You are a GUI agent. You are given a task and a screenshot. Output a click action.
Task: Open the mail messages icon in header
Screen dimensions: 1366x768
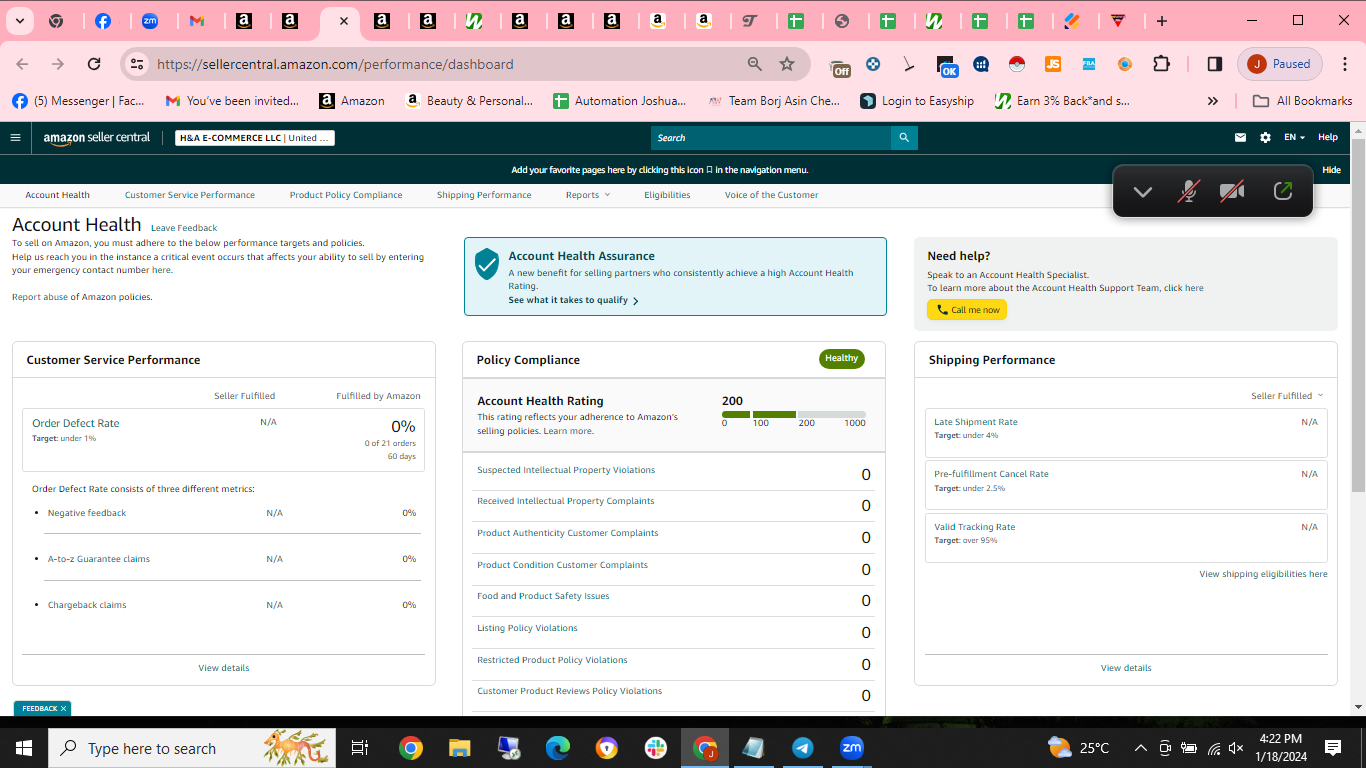(x=1241, y=138)
